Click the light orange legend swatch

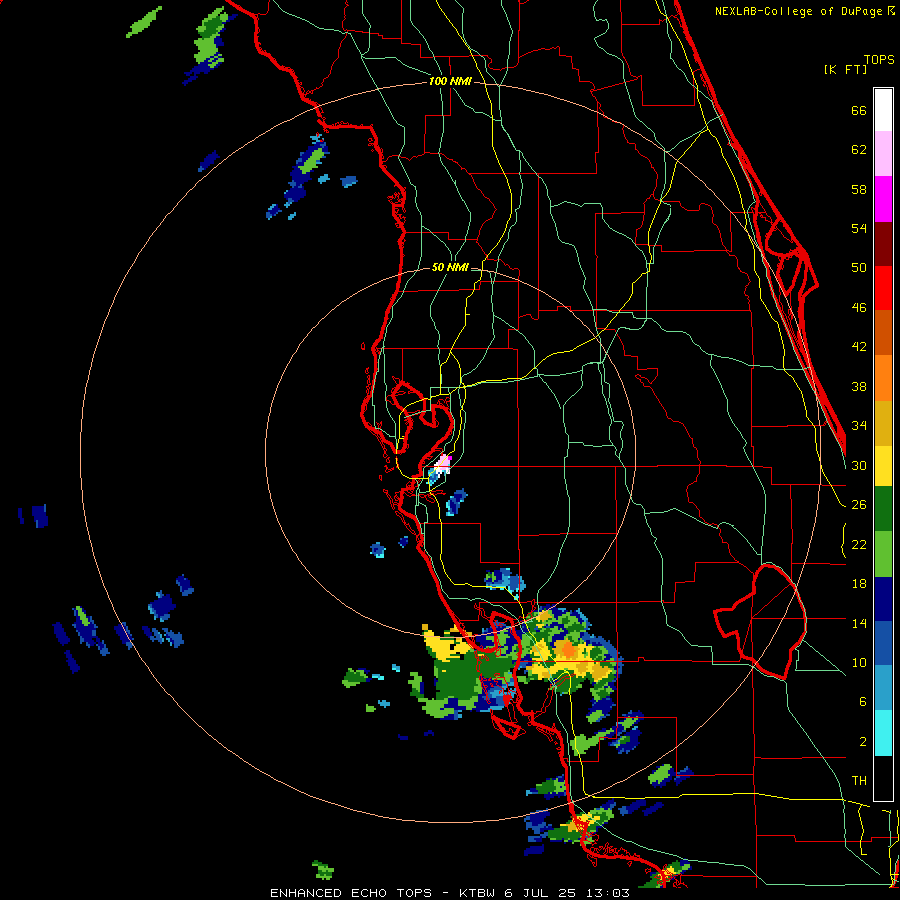(x=883, y=378)
